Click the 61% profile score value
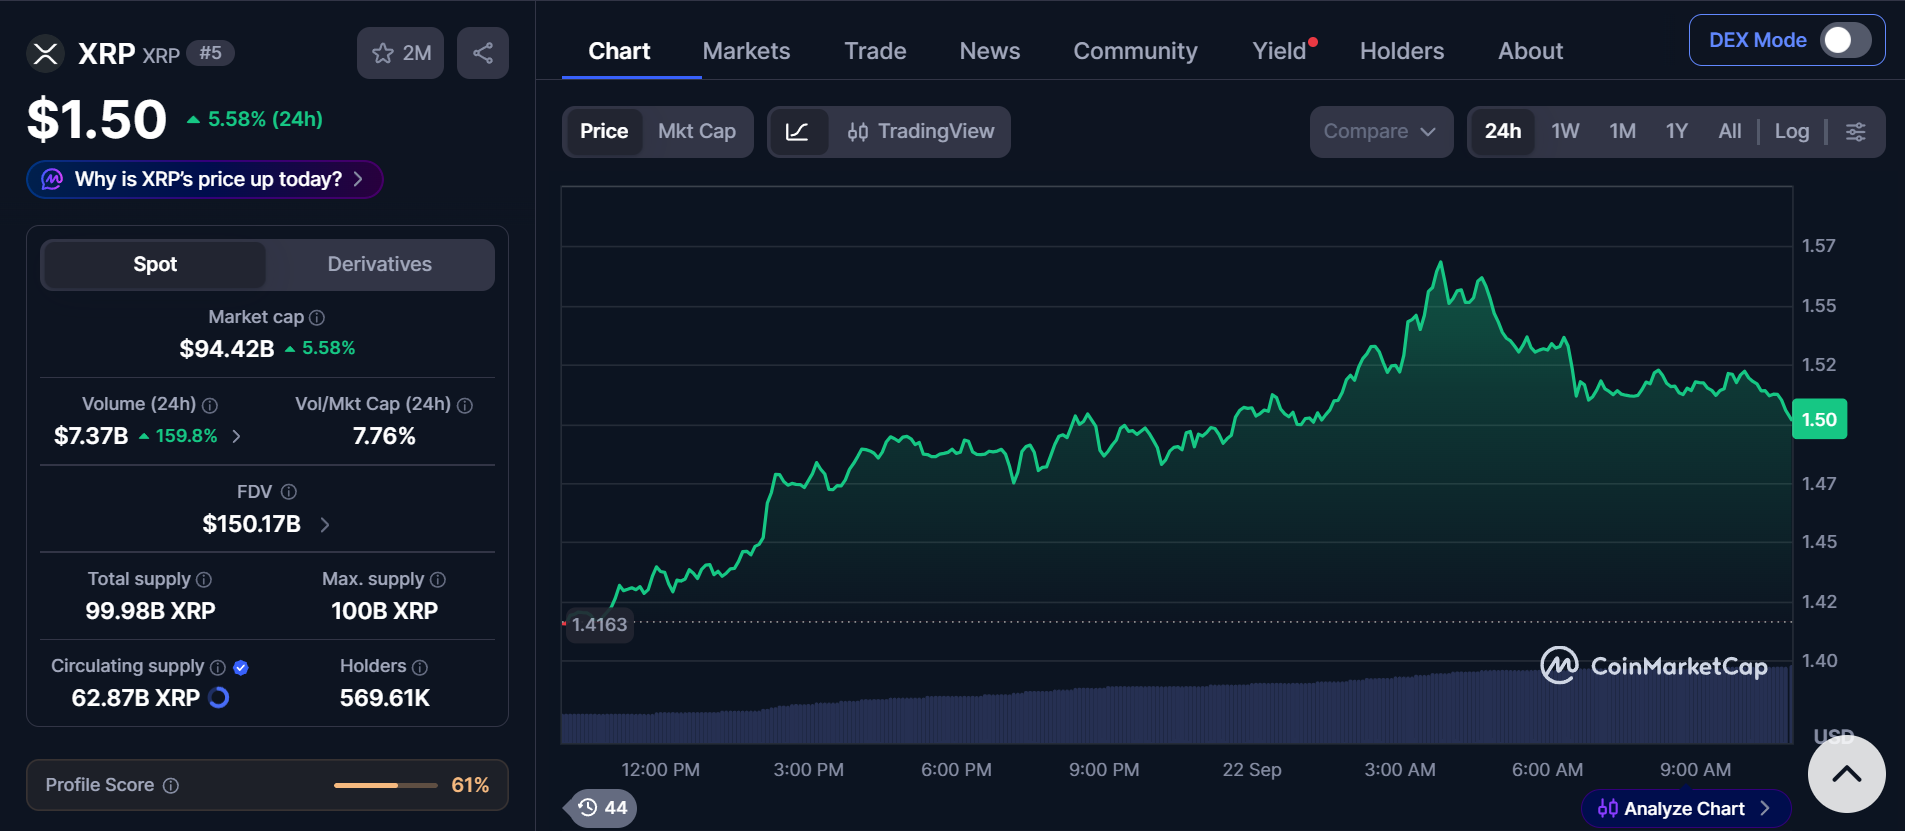The width and height of the screenshot is (1905, 831). coord(470,785)
